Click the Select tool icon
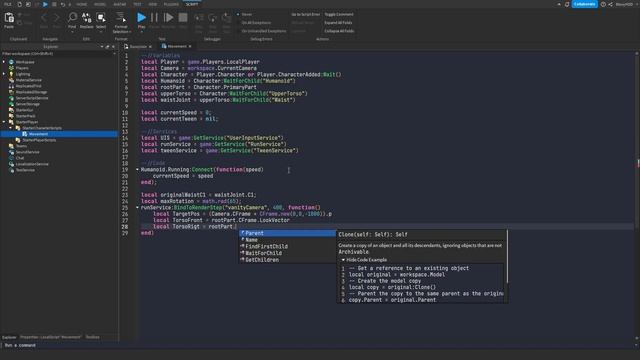The image size is (640, 360). coord(101,18)
